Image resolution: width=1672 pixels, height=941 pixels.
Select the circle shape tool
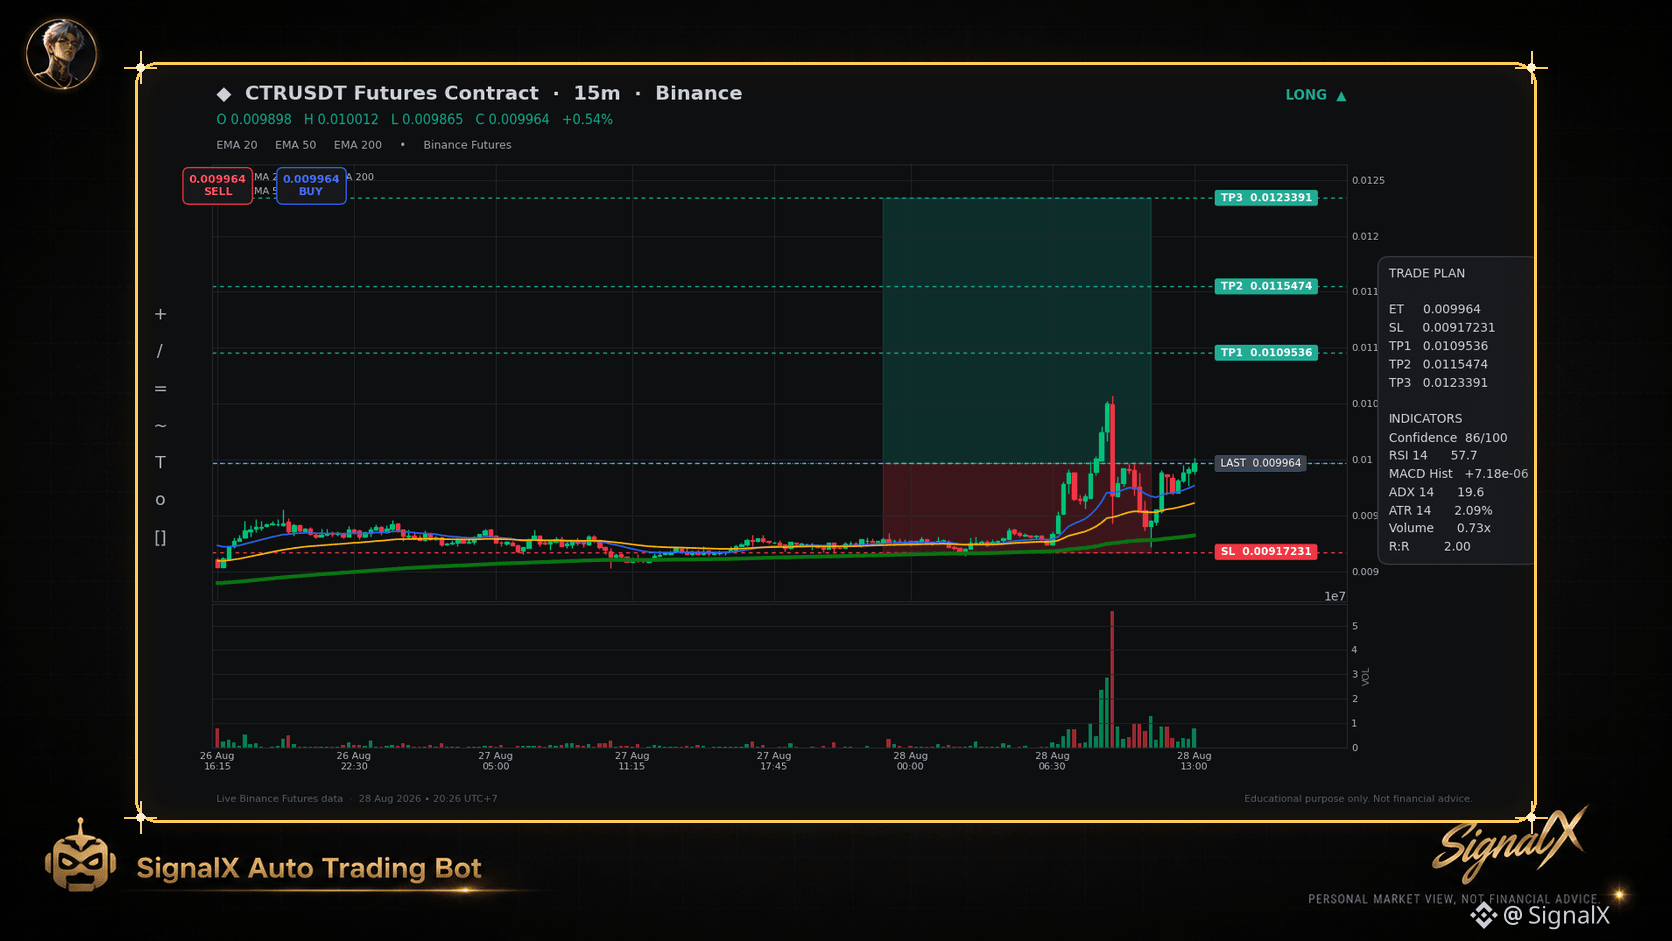click(x=160, y=500)
